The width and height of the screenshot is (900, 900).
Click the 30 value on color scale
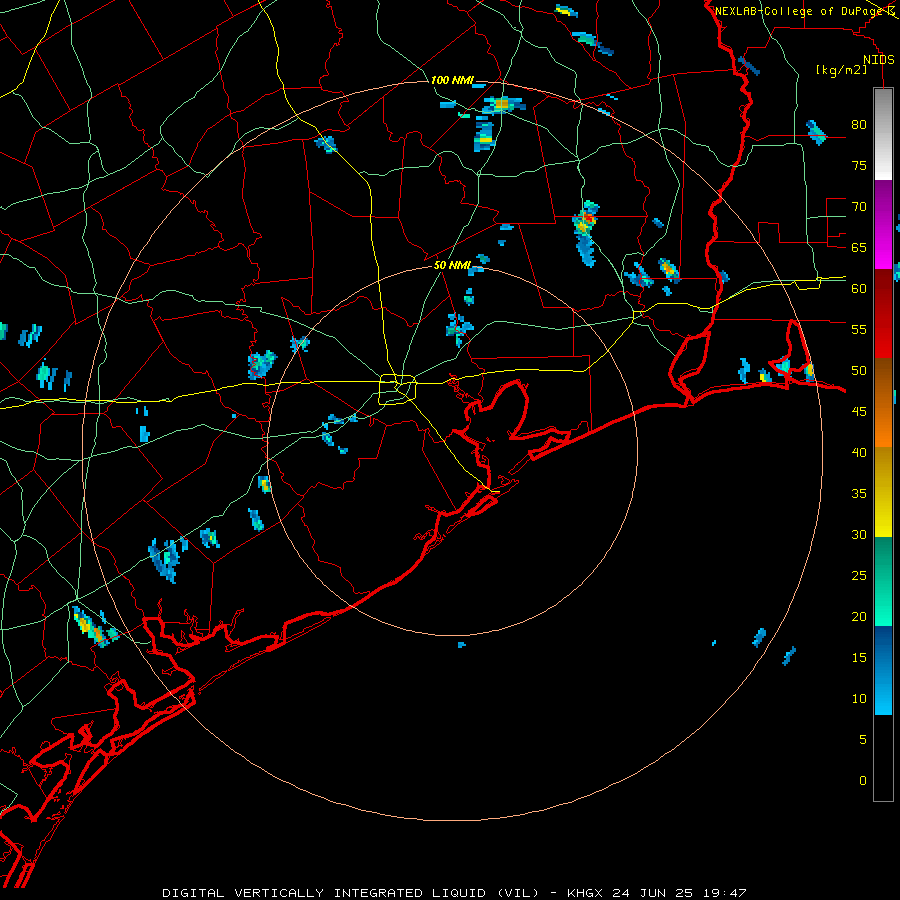click(x=859, y=534)
